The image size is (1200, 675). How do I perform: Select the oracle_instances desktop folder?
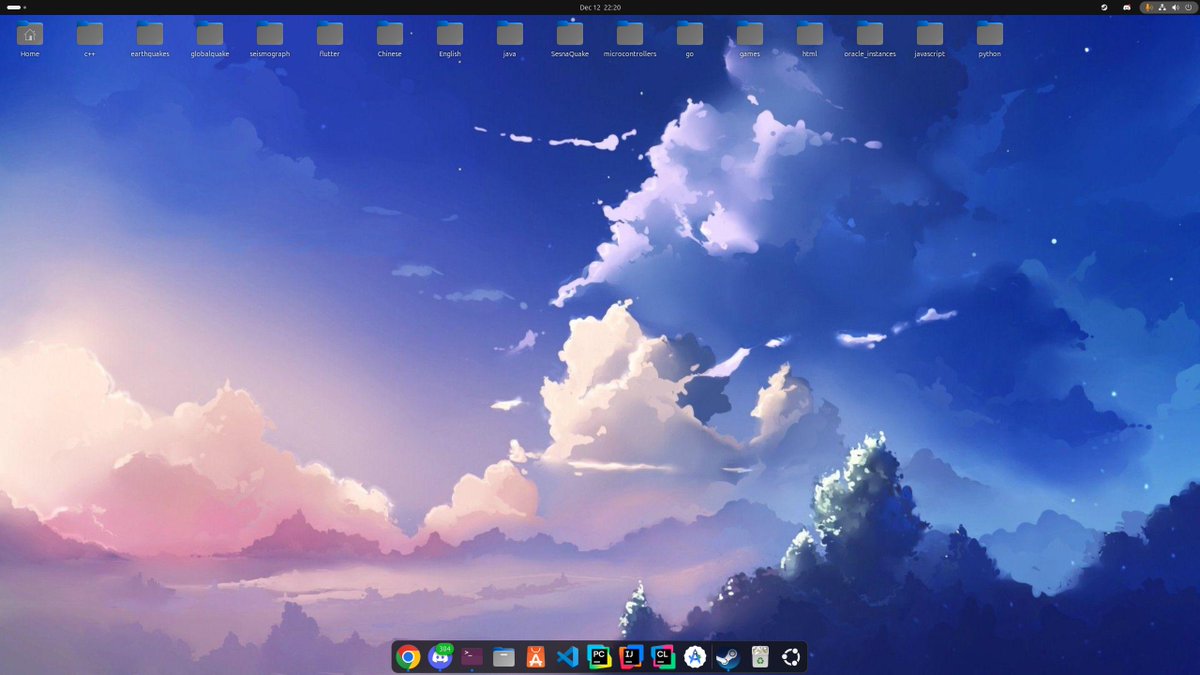pyautogui.click(x=870, y=38)
